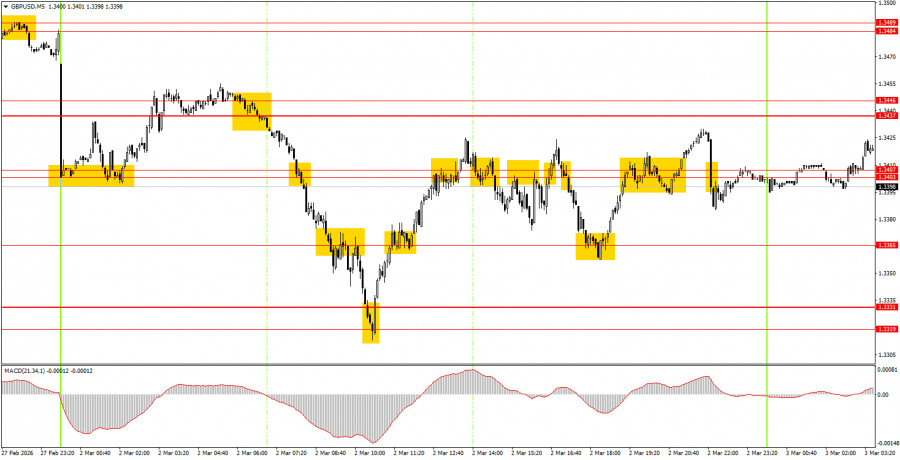Screen dimensions: 900x460
Task: Click the -0.00148 value on the MACD scale
Action: point(887,444)
